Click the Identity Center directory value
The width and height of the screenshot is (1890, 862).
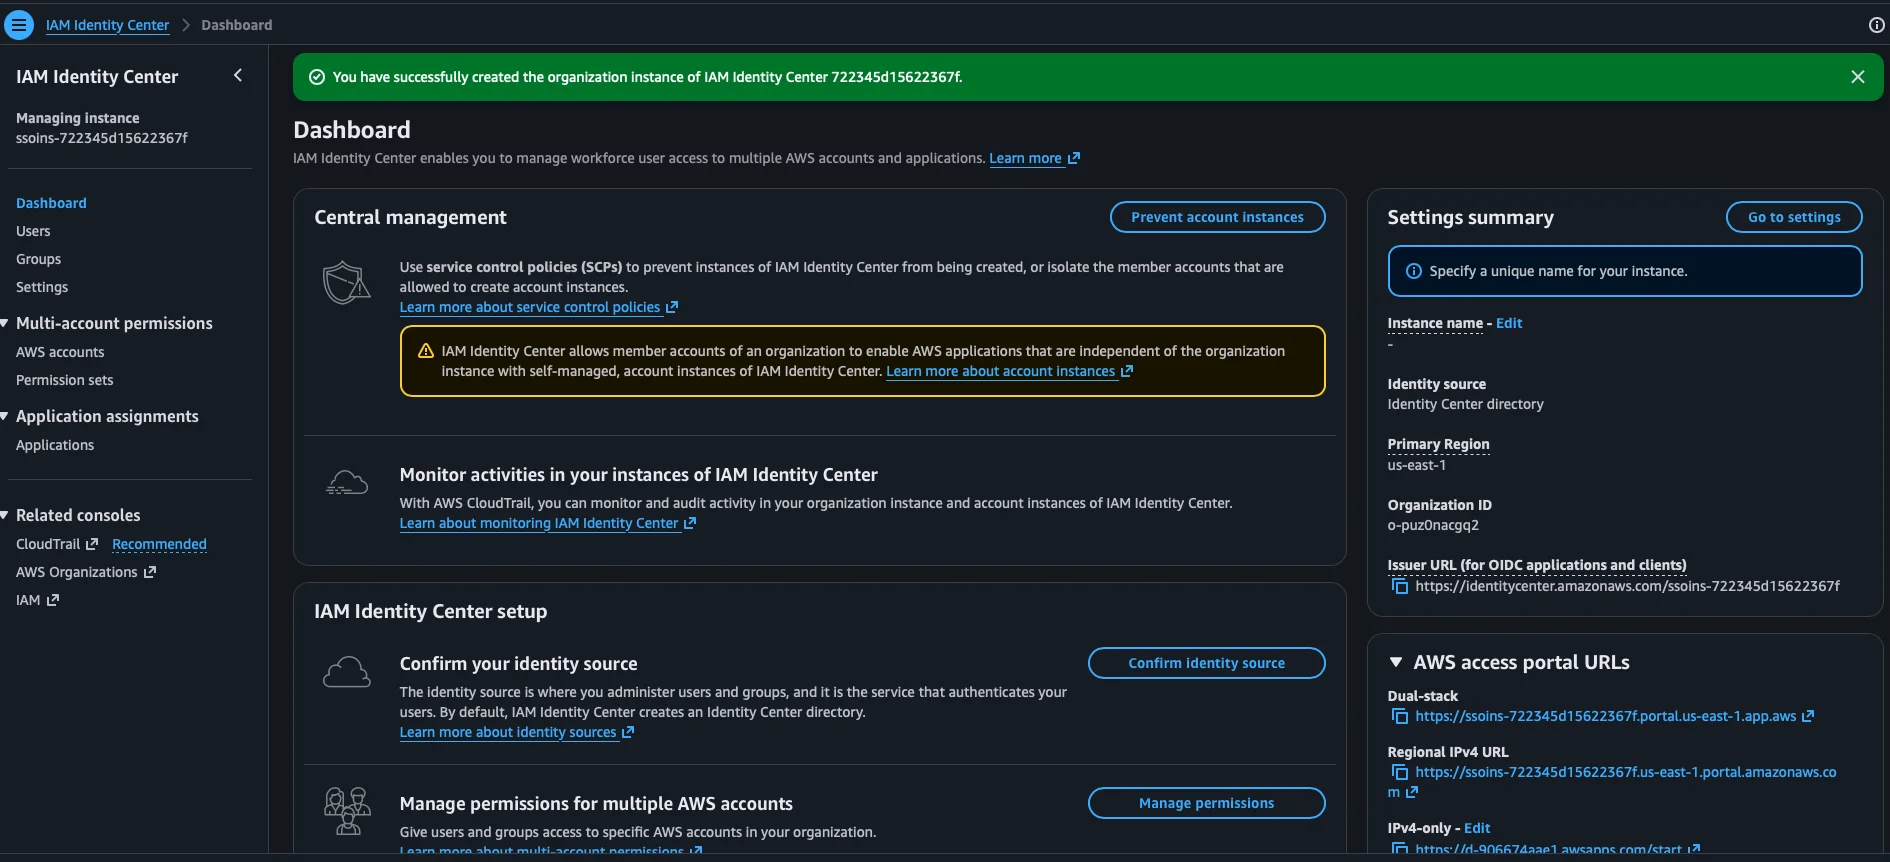click(x=1465, y=404)
